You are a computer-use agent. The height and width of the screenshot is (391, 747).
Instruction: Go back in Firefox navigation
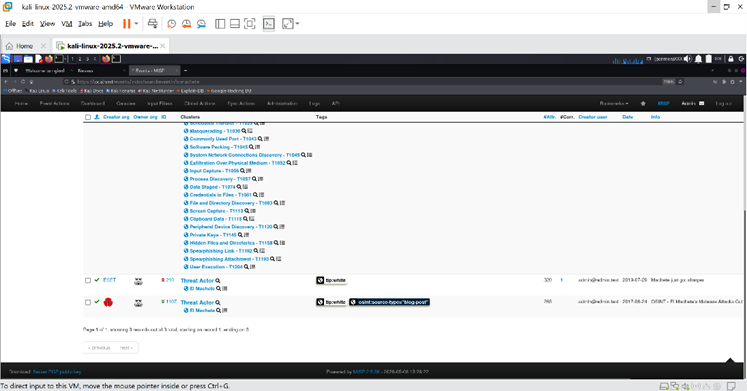coord(6,81)
